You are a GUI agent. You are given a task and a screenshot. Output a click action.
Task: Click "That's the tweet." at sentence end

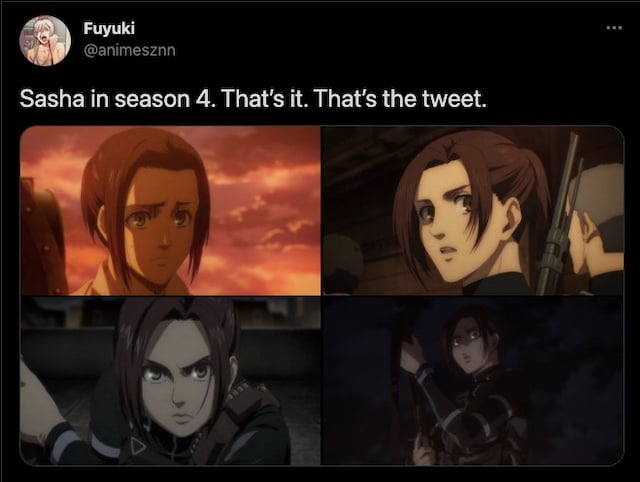399,99
